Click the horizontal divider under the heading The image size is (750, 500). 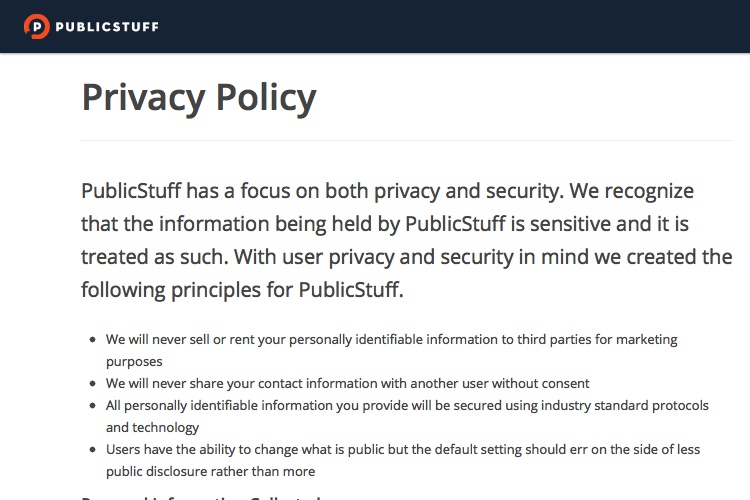[x=407, y=140]
